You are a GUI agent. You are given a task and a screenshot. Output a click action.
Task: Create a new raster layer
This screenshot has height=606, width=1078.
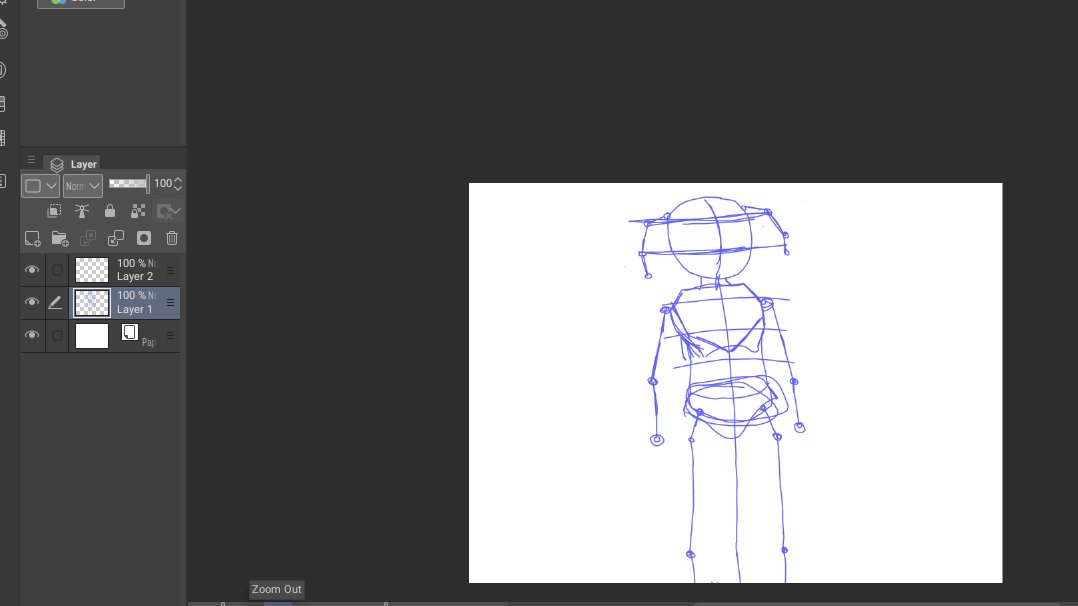point(32,239)
